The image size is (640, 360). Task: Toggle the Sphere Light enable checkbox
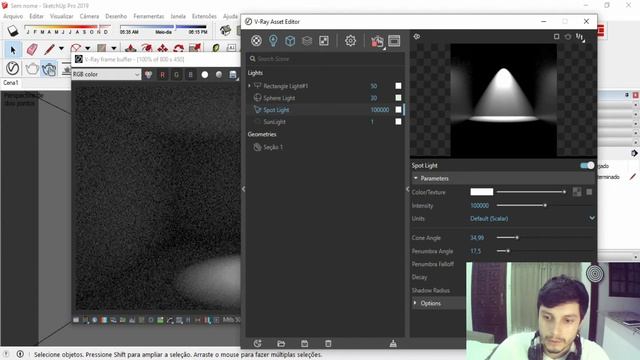[398, 98]
